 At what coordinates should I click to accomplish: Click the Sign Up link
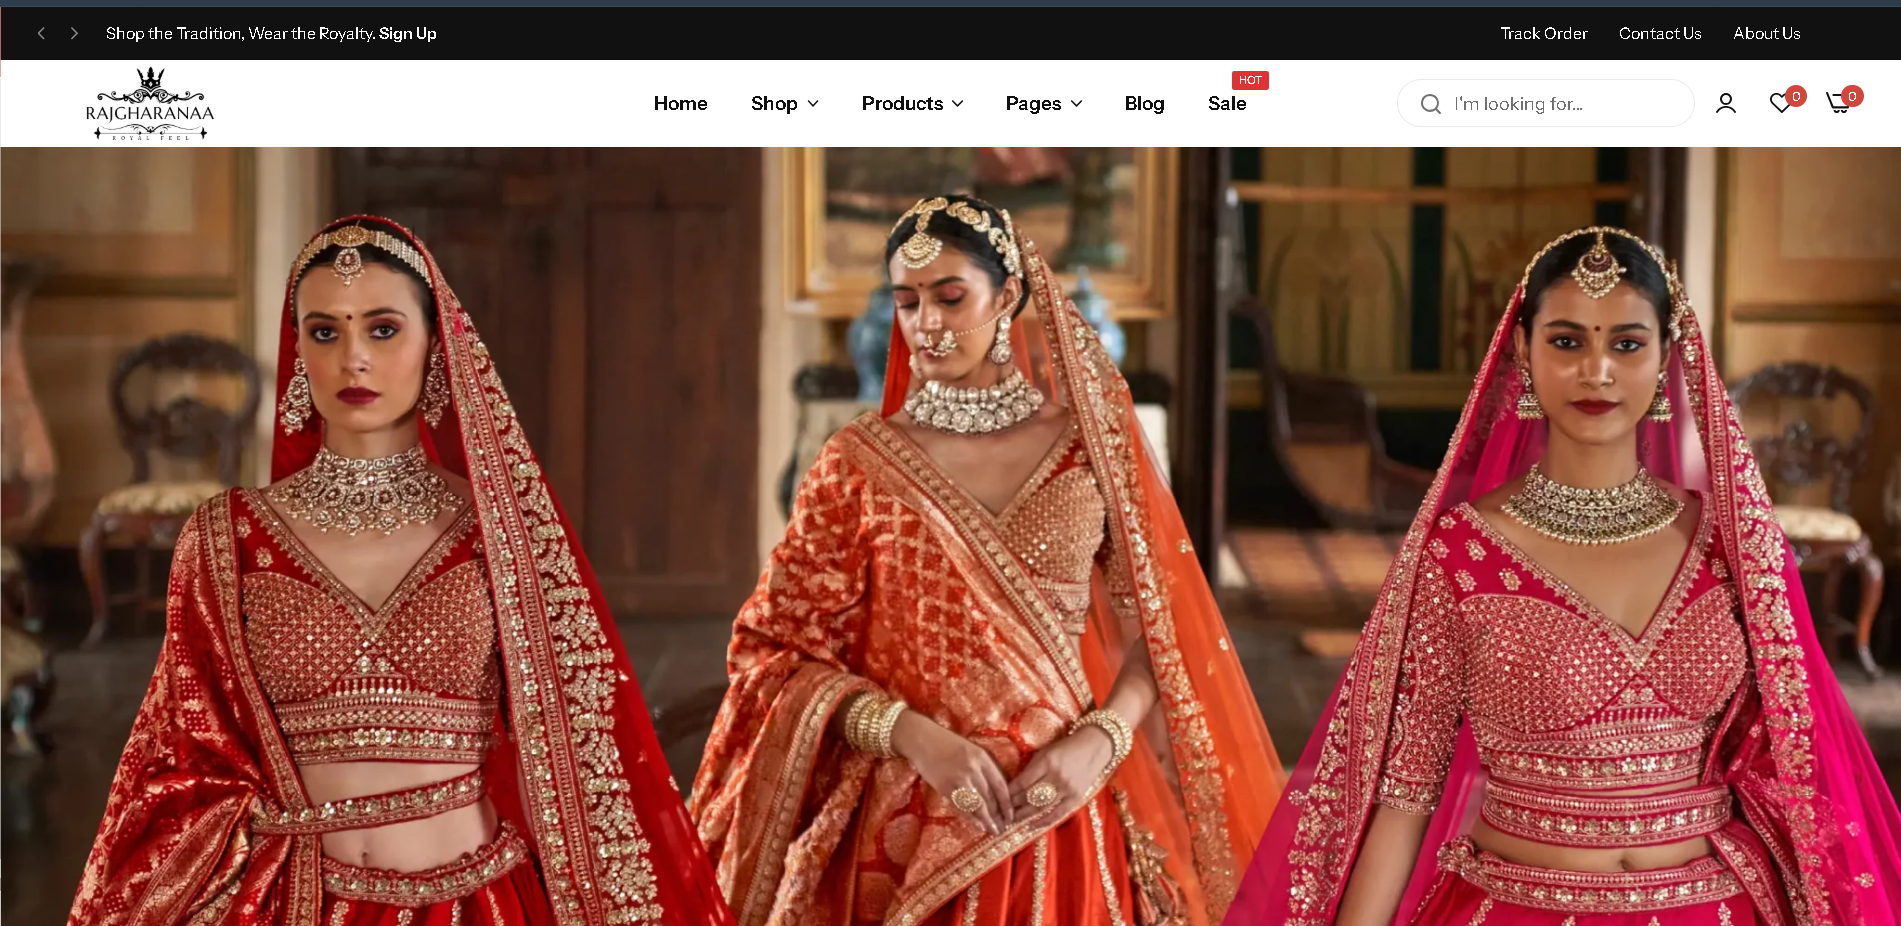[407, 33]
